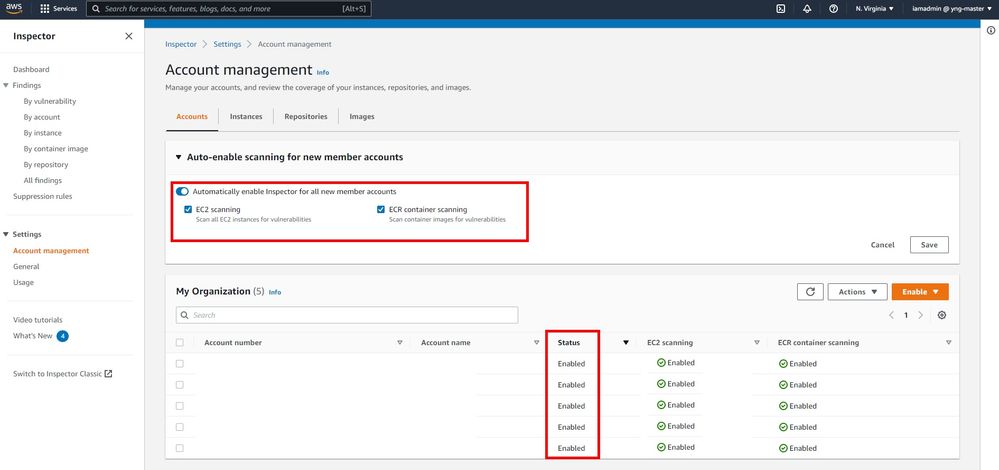Open Info link beside My Organization
The width and height of the screenshot is (999, 470).
(x=275, y=292)
